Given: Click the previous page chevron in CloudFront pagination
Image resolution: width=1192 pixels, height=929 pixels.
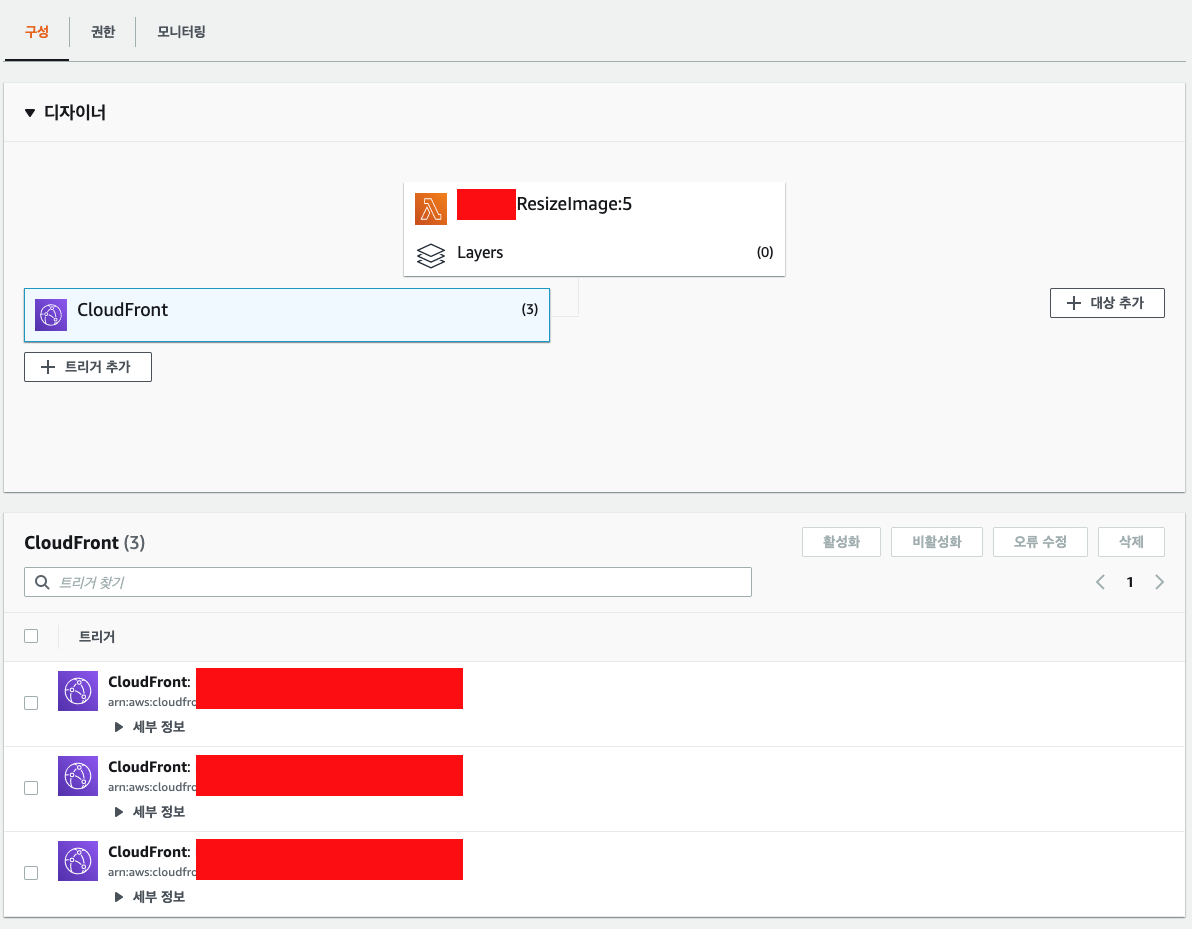Looking at the screenshot, I should point(1100,581).
